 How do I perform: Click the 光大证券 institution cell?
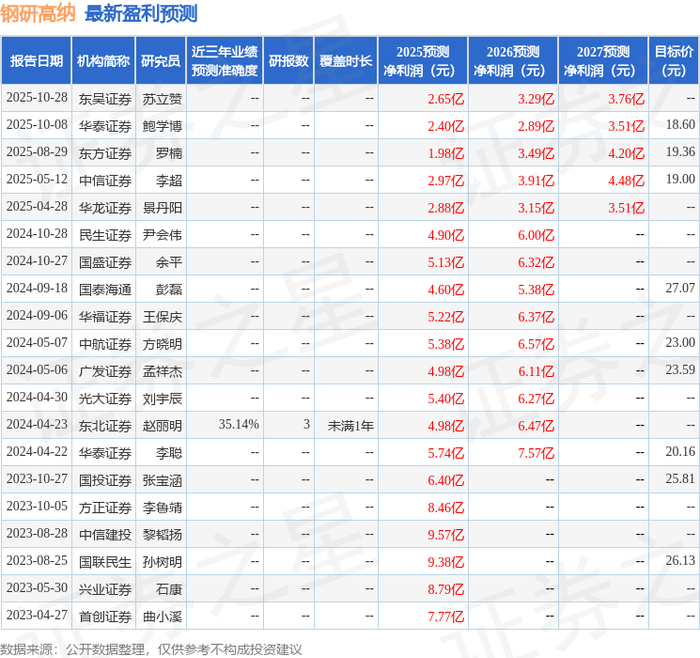click(105, 398)
